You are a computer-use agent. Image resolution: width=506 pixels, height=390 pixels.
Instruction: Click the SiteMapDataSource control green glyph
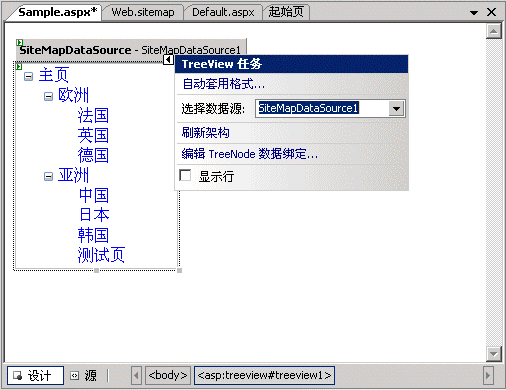tap(19, 42)
